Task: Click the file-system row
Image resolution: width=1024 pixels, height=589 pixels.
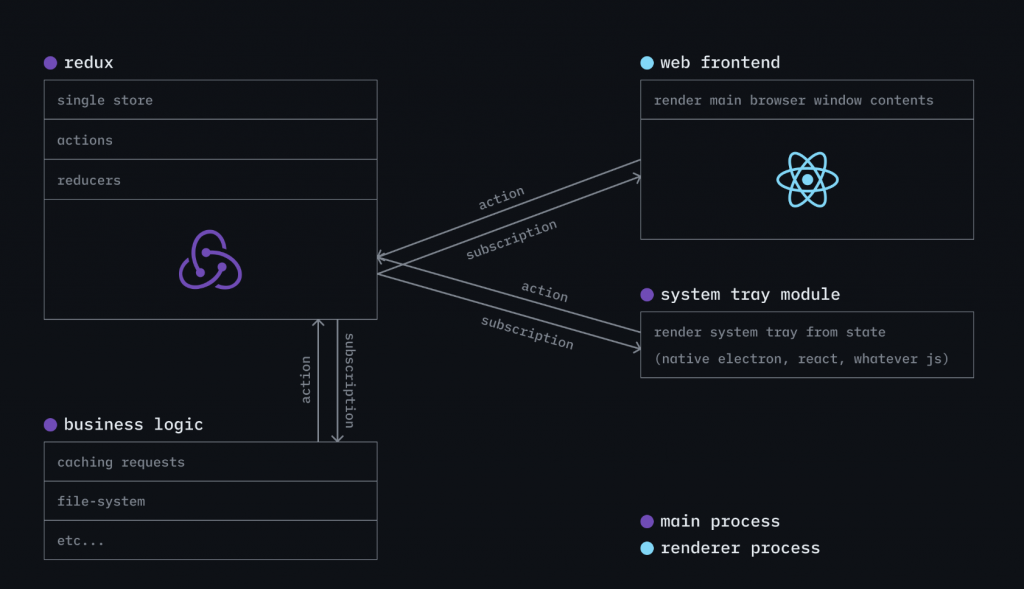Action: pos(210,501)
